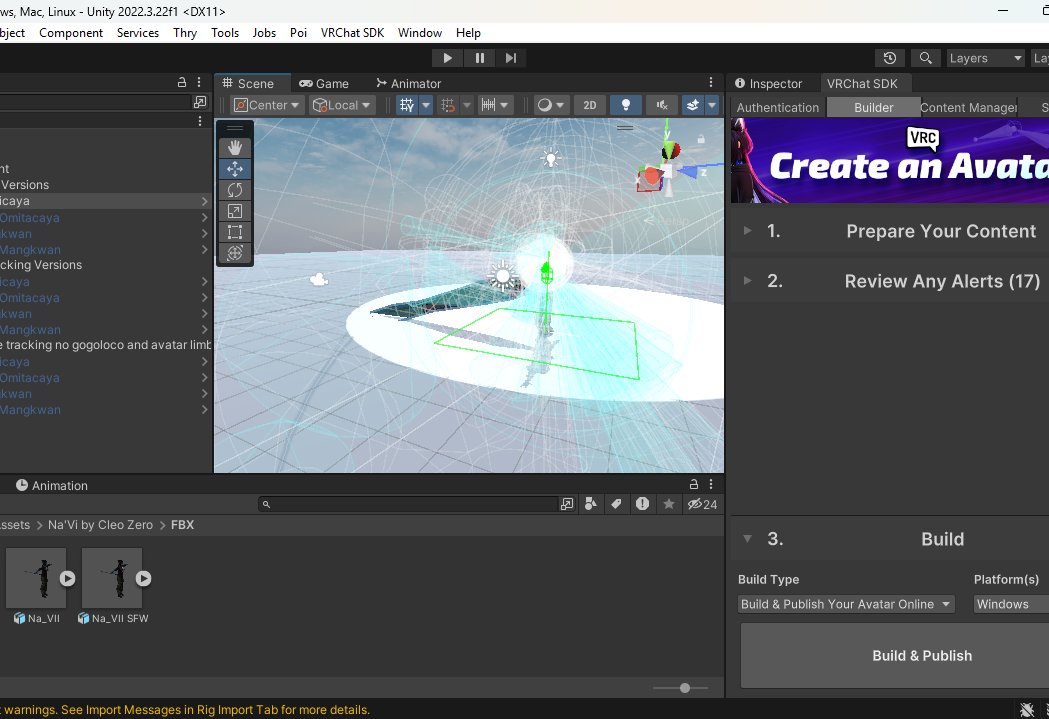Toggle scene effects button
Screen dimensions: 1049x719
[693, 105]
